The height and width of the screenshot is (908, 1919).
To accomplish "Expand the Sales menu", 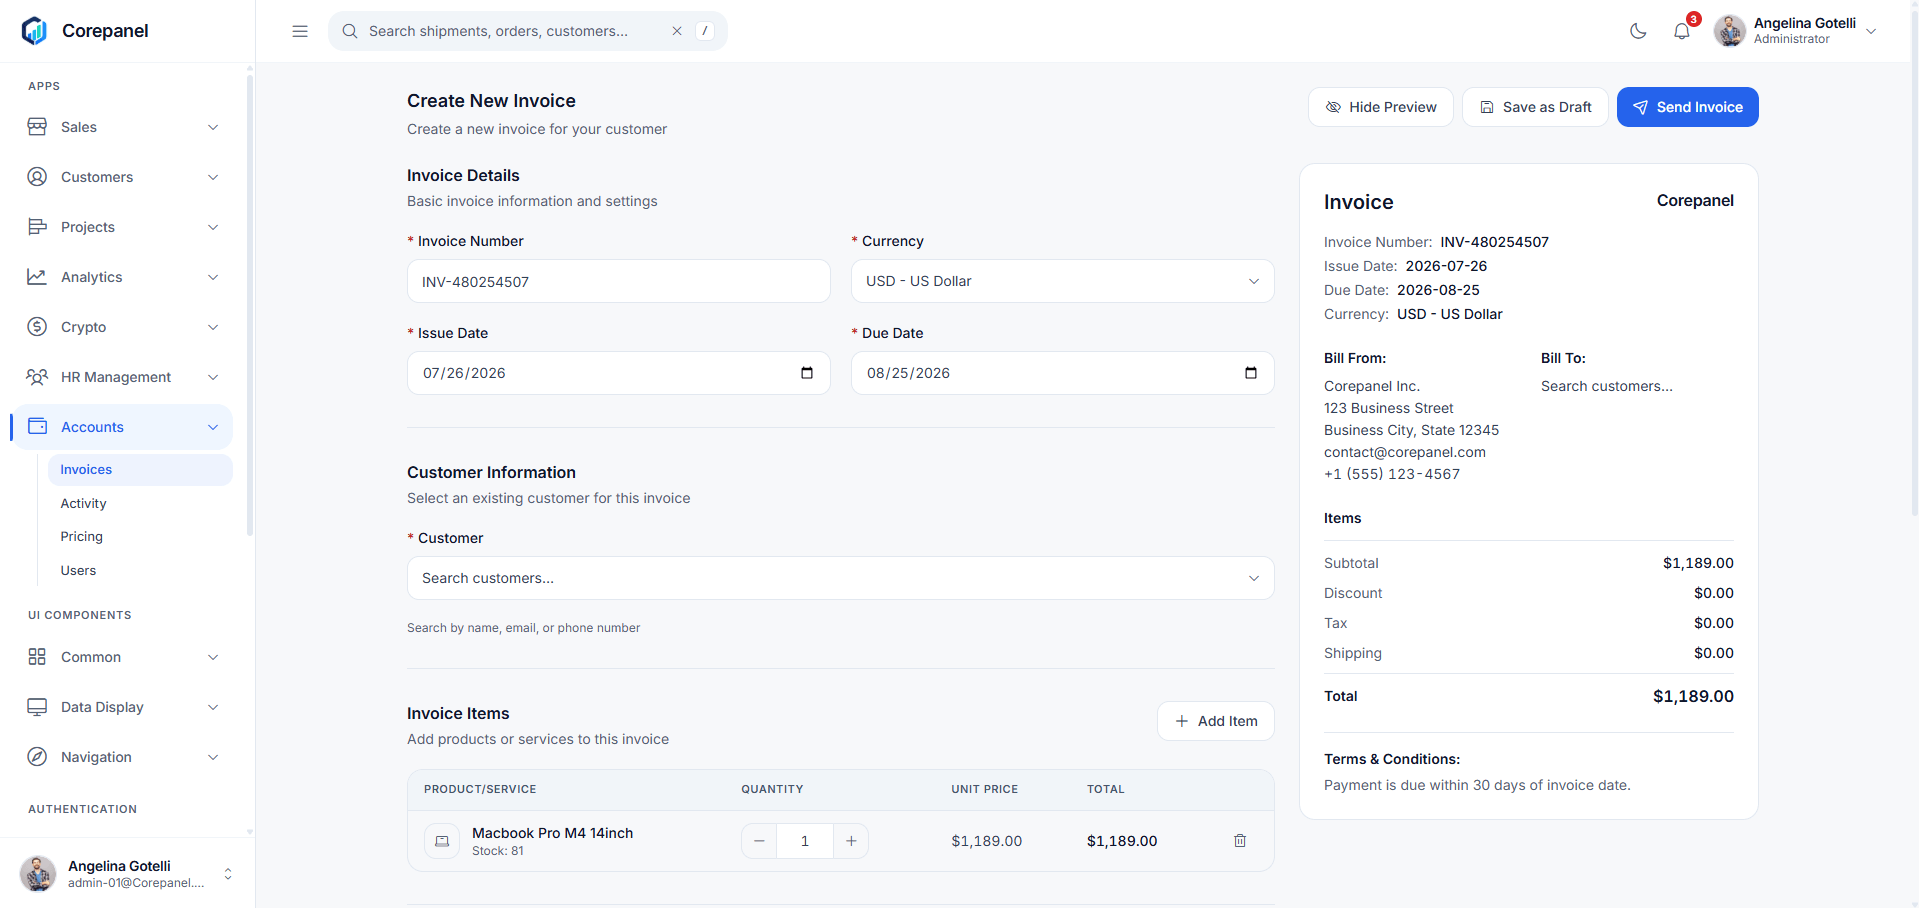I will [122, 127].
